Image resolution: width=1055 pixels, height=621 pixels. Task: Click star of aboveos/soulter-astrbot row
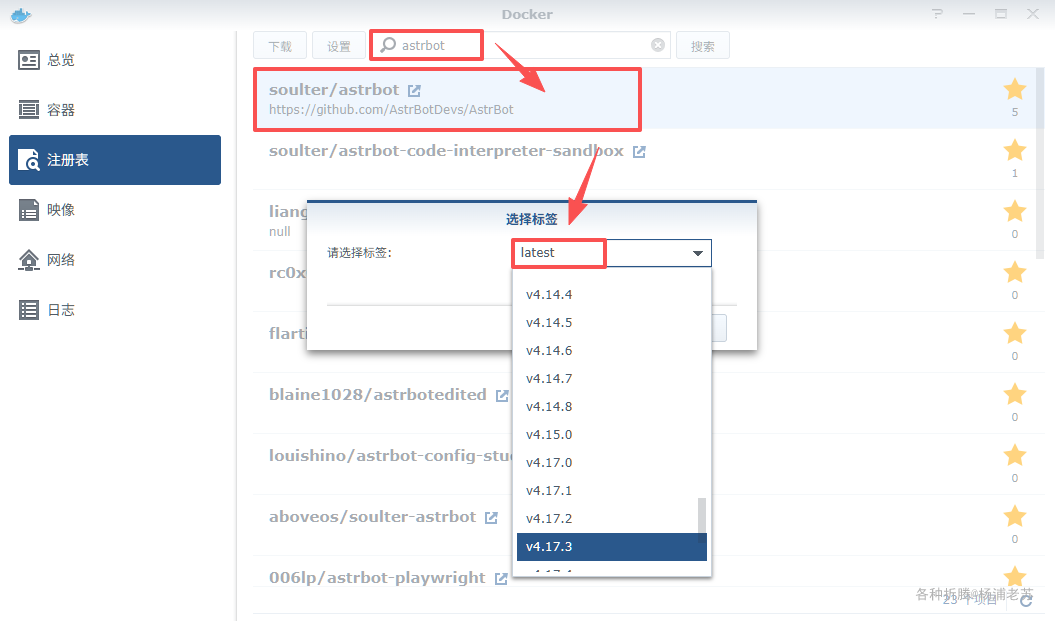(x=1015, y=516)
